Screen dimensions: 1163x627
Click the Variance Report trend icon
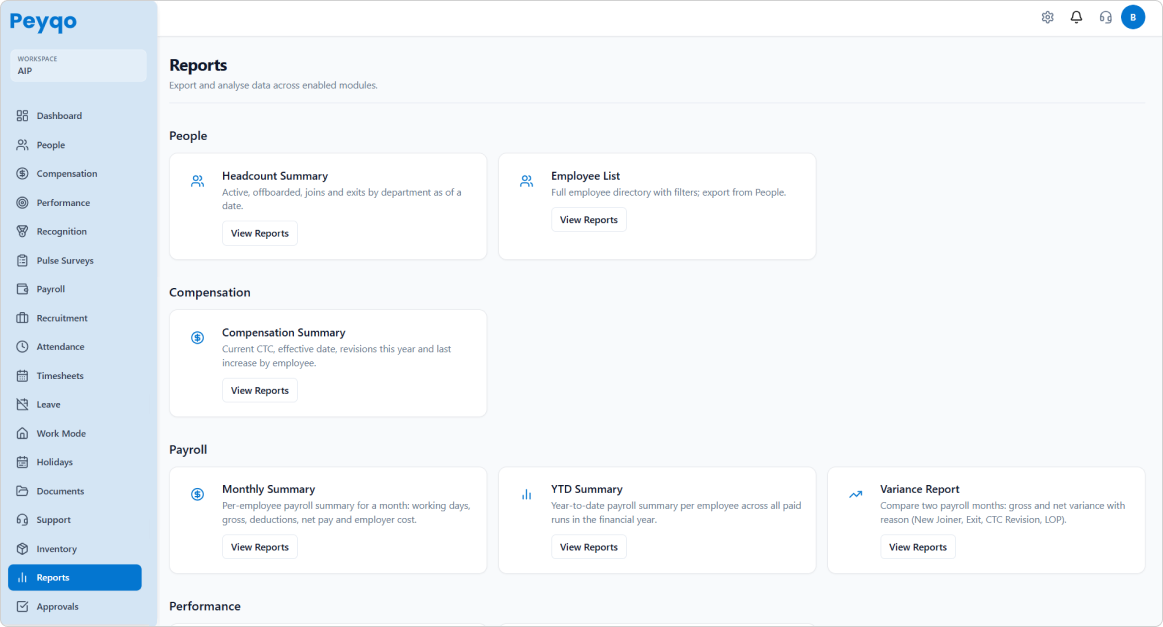point(856,494)
